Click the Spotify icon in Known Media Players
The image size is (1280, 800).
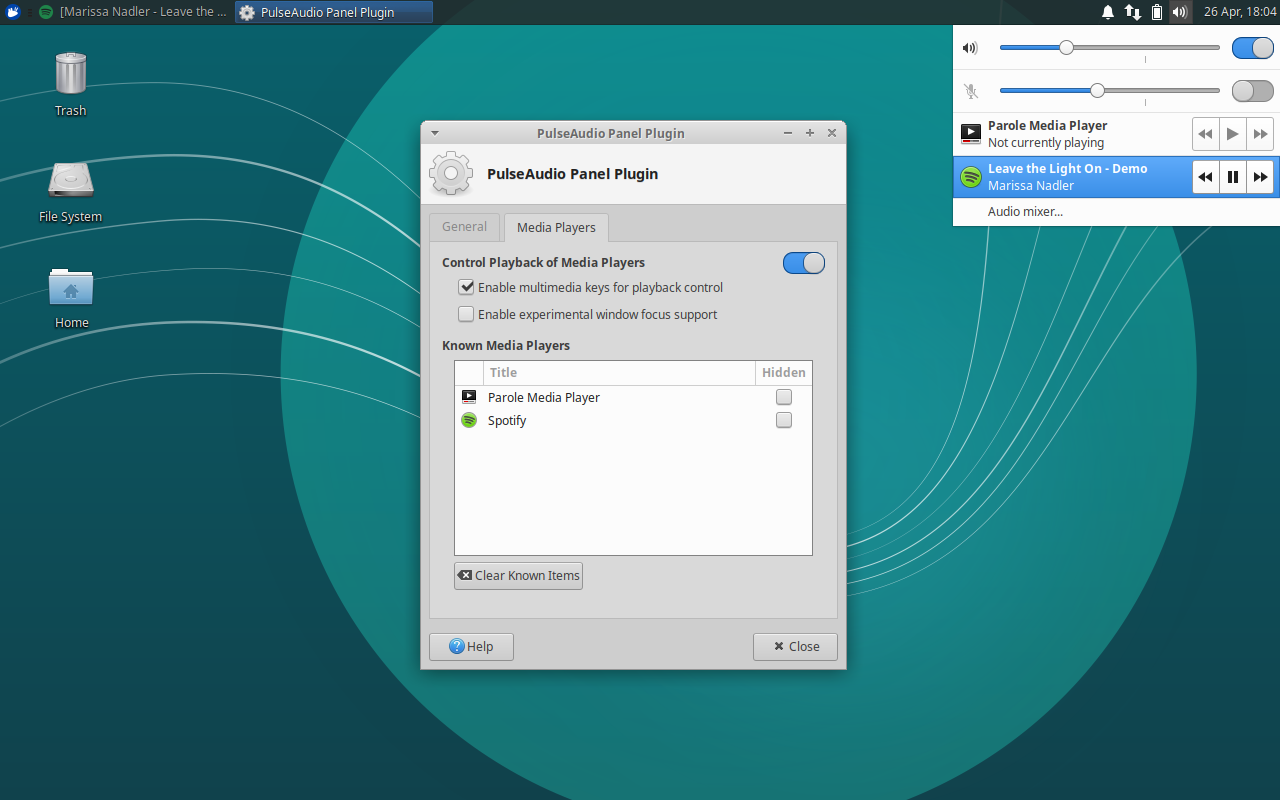pos(469,420)
